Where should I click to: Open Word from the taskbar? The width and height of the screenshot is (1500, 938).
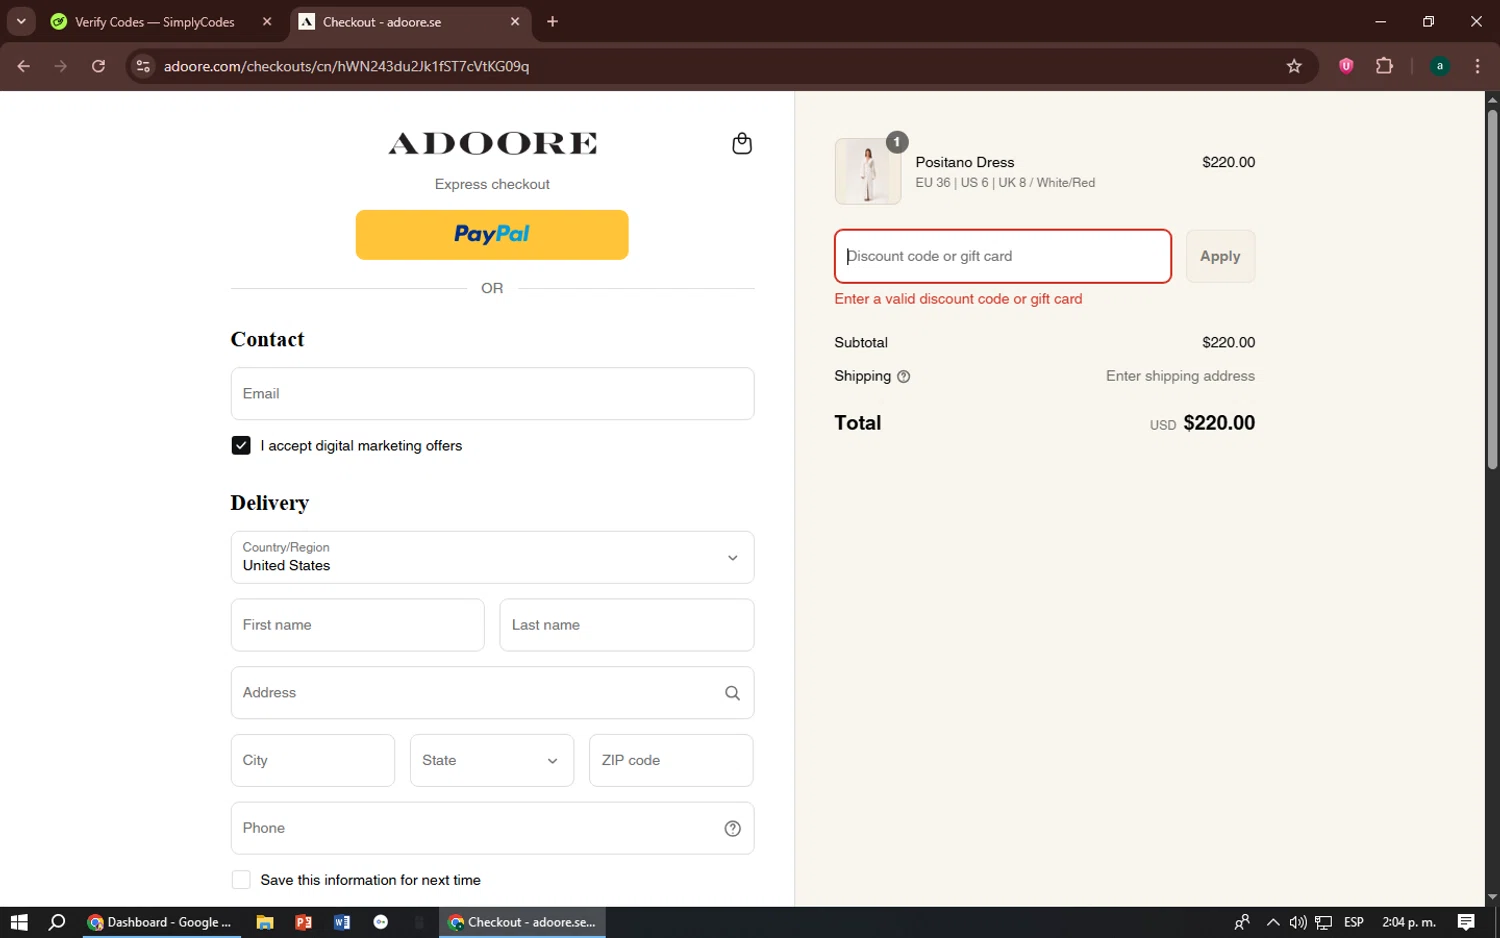[x=342, y=922]
